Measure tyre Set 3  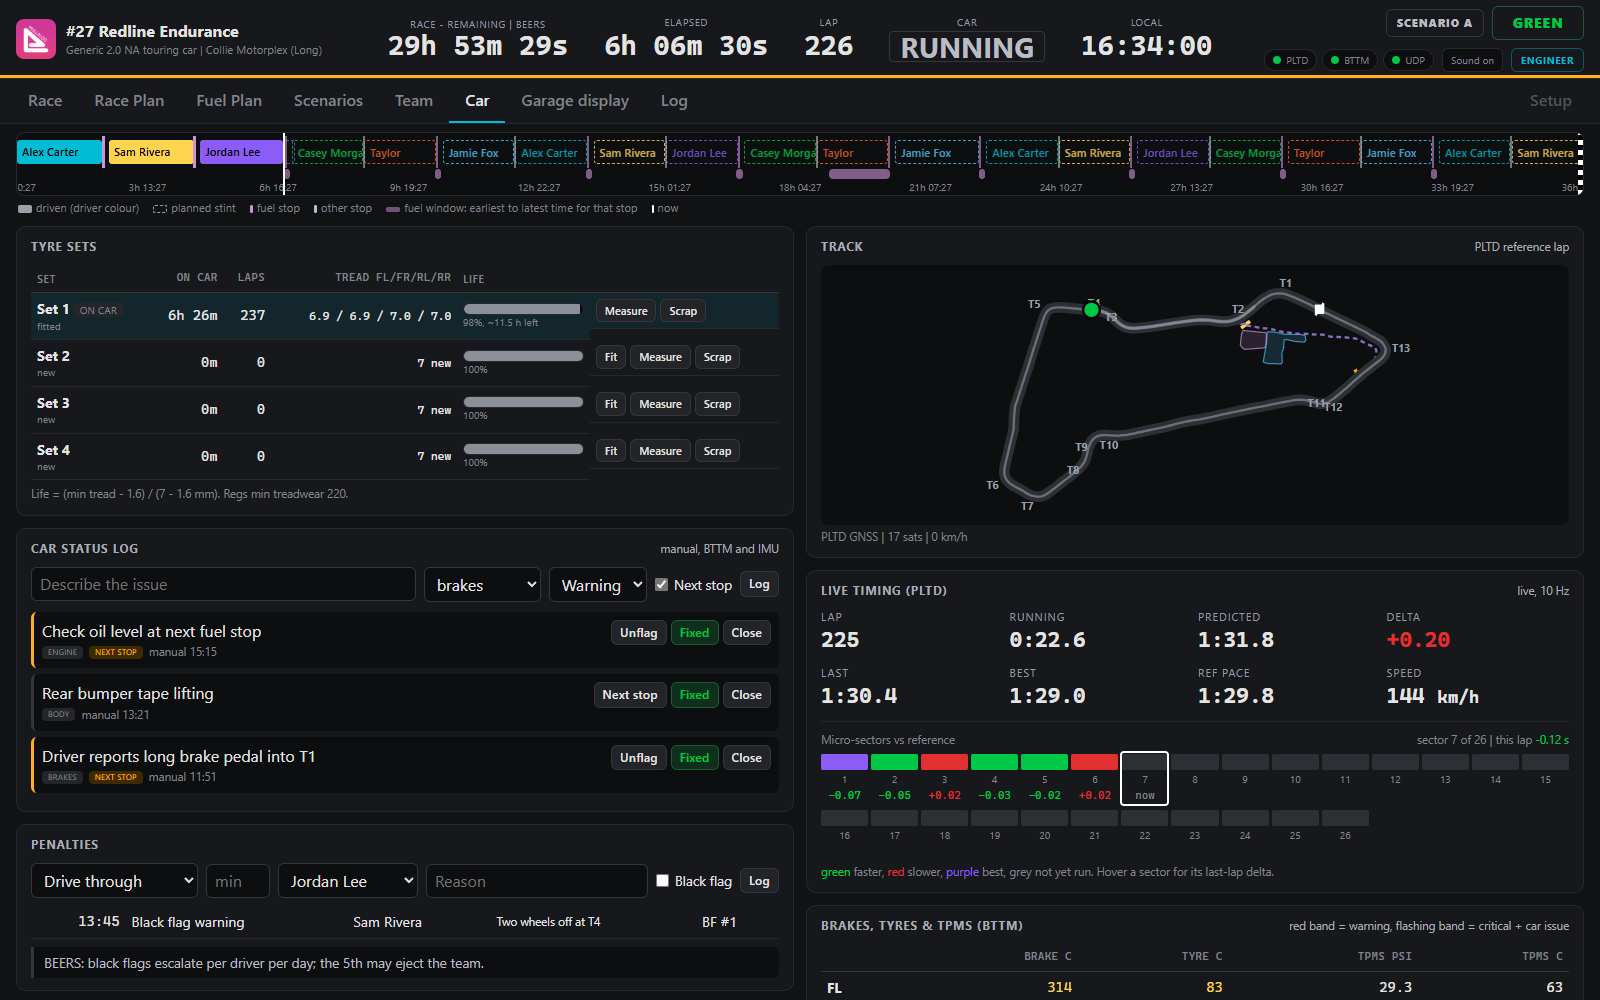click(660, 404)
